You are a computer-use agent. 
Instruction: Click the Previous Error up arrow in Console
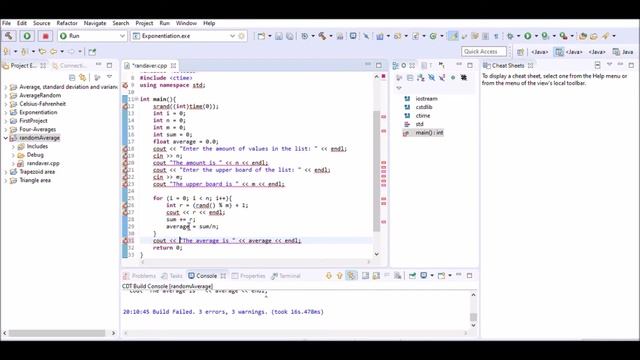click(339, 276)
